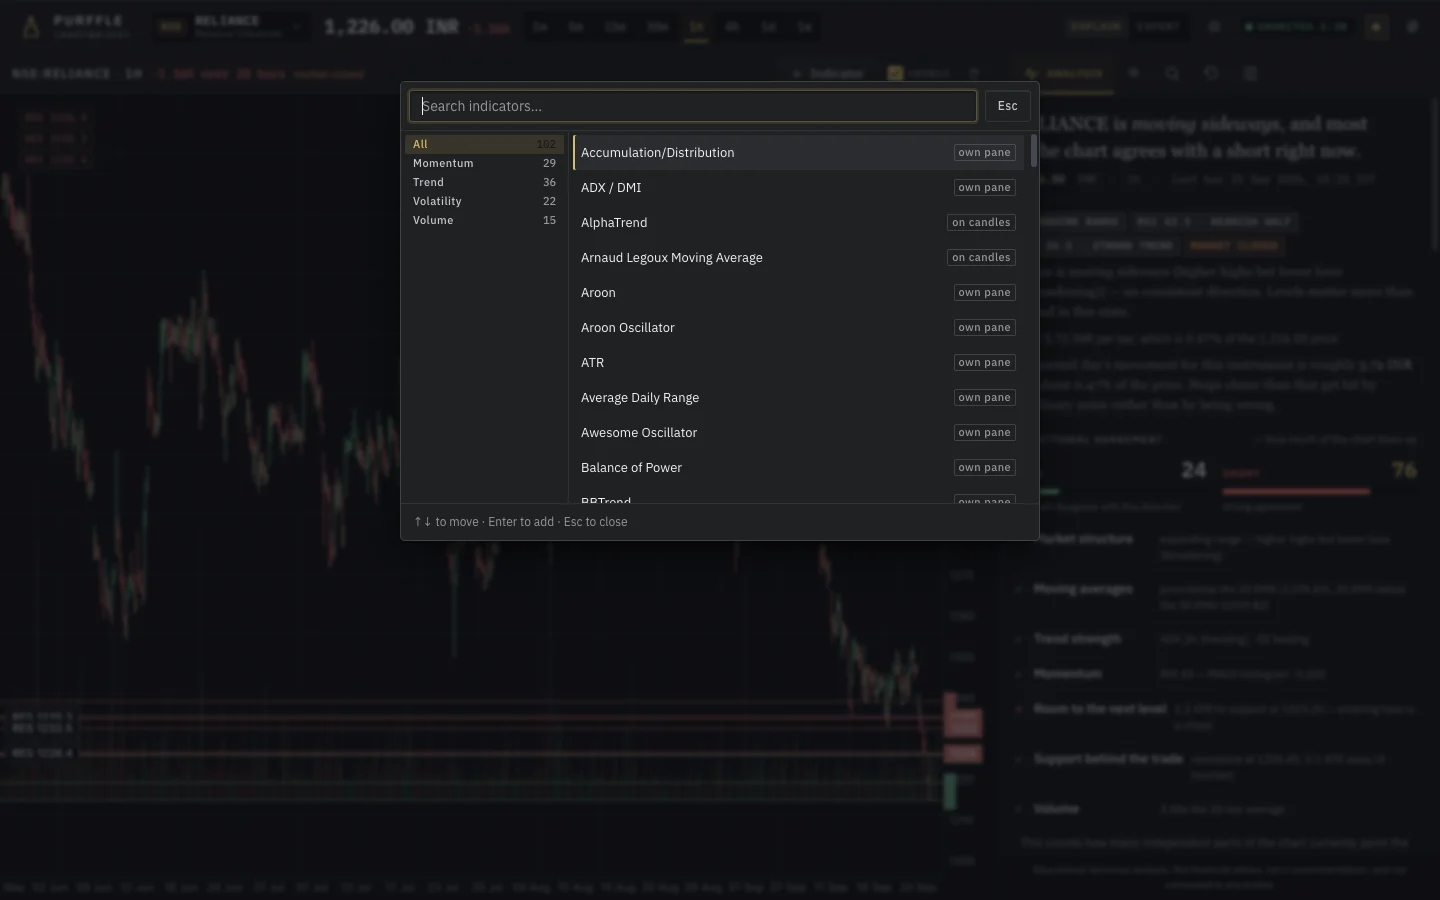This screenshot has width=1440, height=900.
Task: Add the ATR indicator
Action: click(x=798, y=363)
